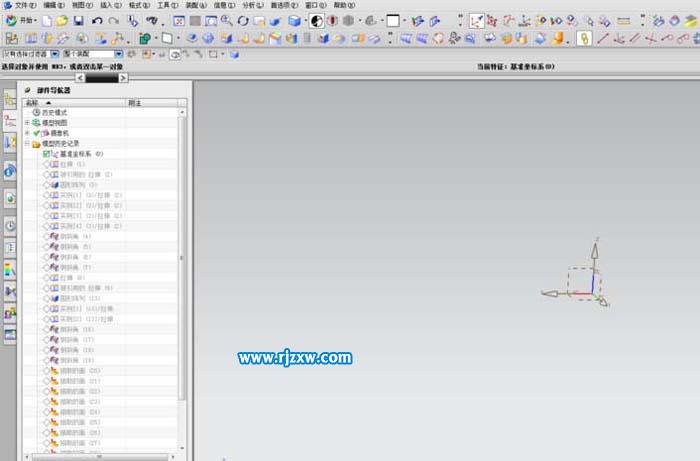Open the rendering style dropdown arrow beside cube
The width and height of the screenshot is (700, 461).
(305, 21)
